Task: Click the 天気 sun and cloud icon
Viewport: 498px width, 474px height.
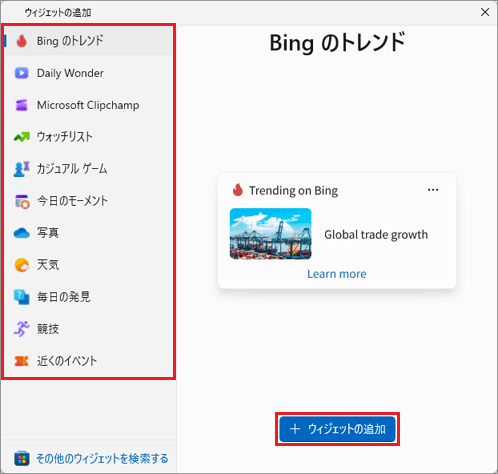Action: (x=22, y=265)
